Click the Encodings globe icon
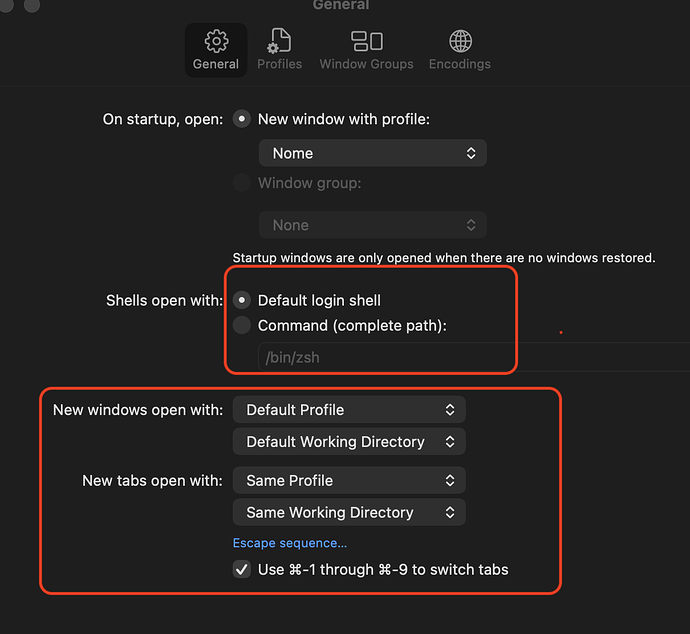690x634 pixels. (460, 40)
